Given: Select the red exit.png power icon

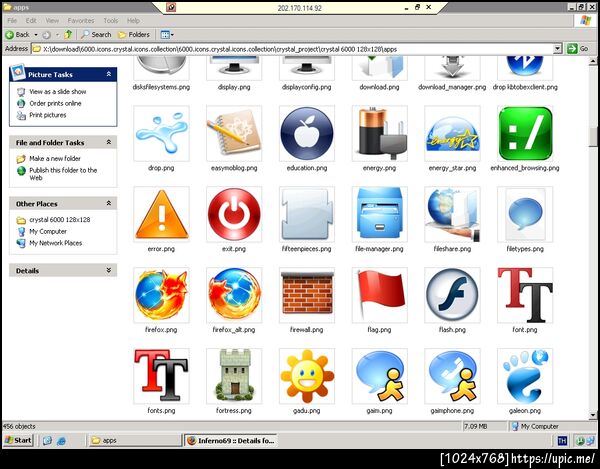Looking at the screenshot, I should coord(234,214).
